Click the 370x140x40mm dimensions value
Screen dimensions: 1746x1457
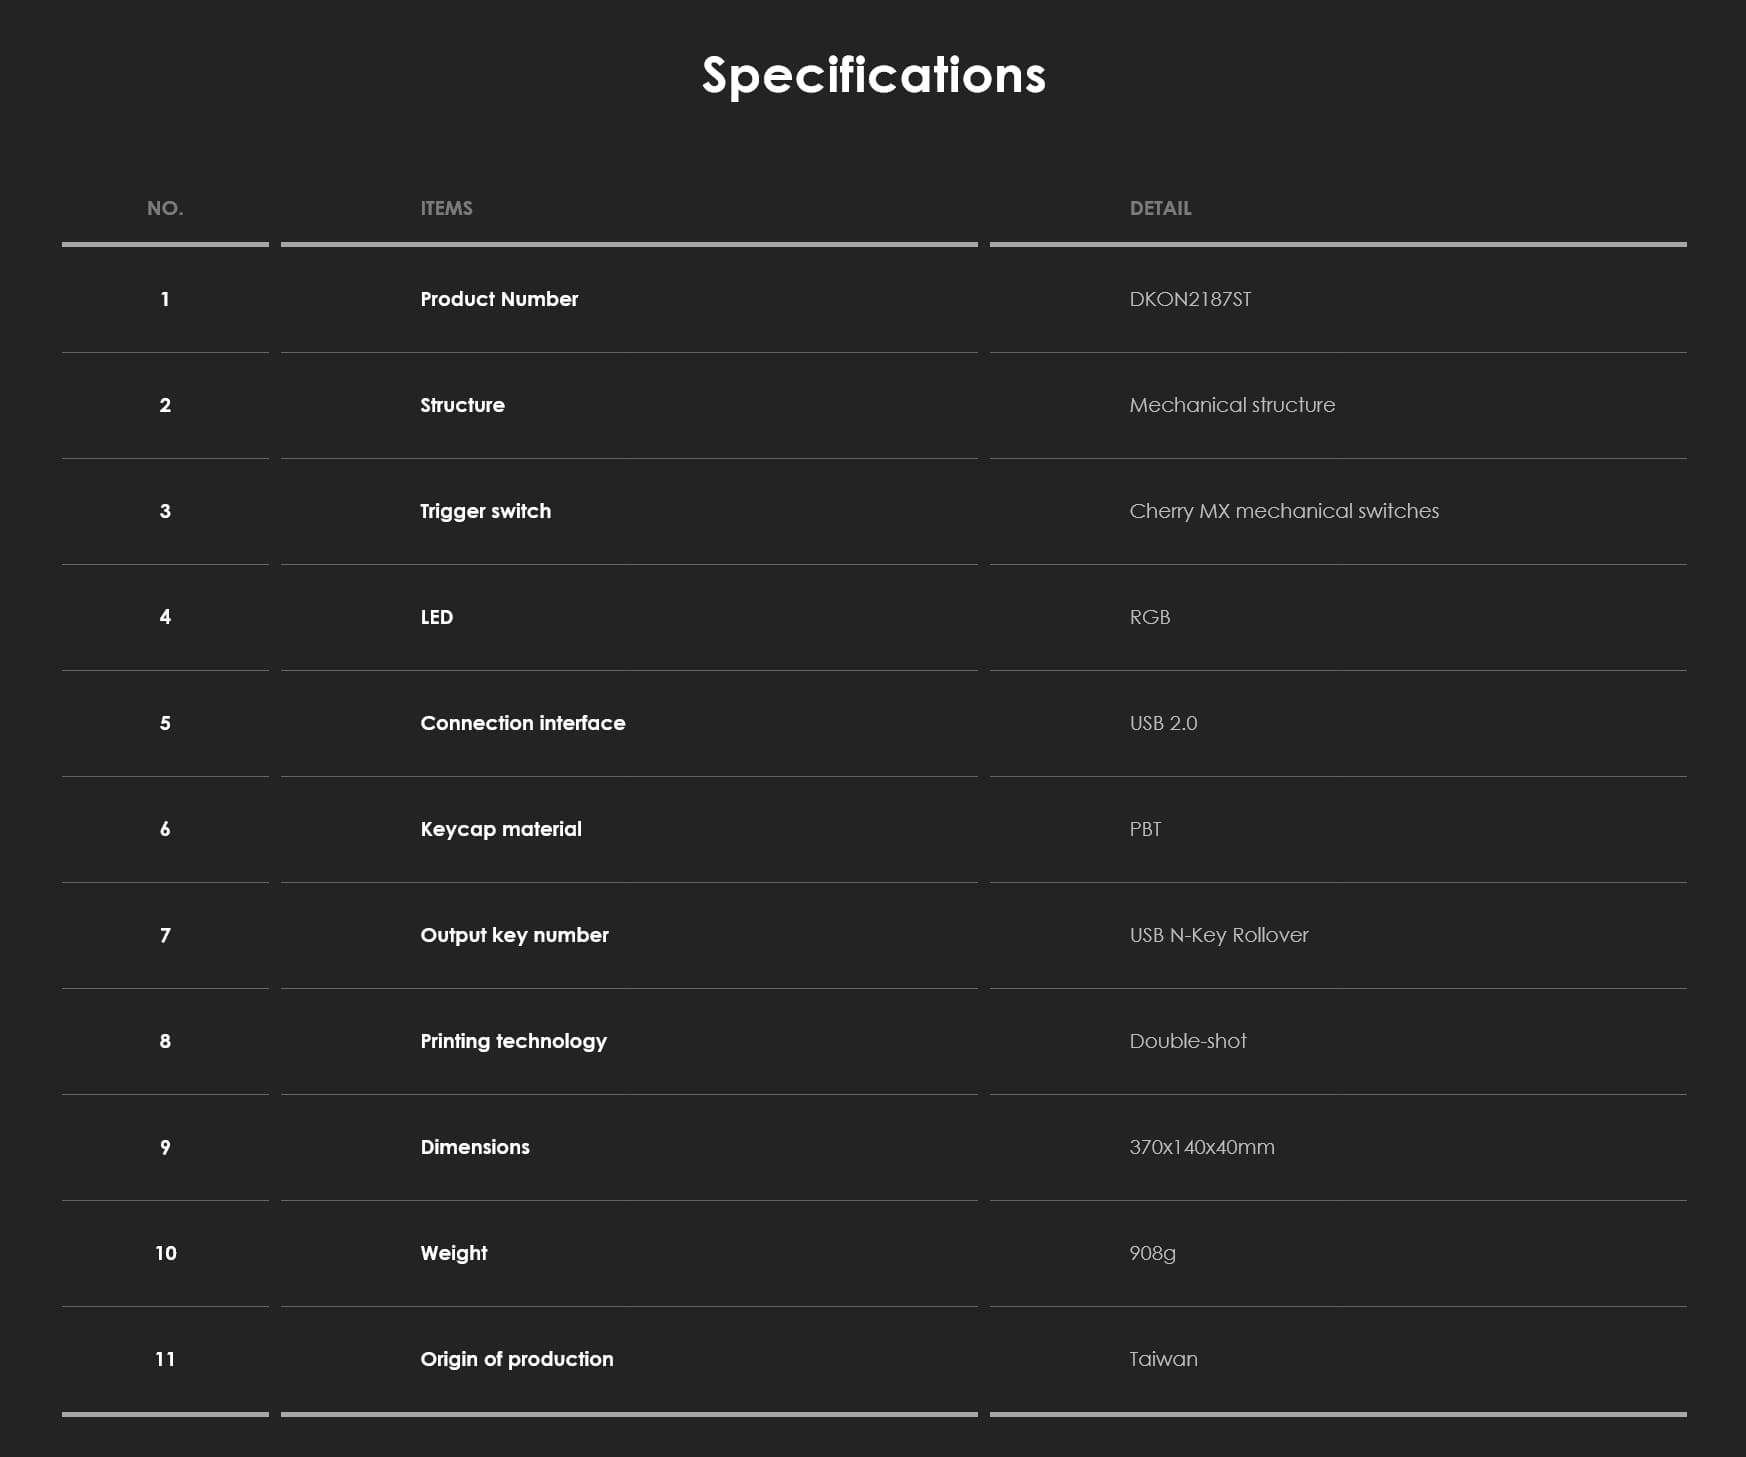1201,1147
